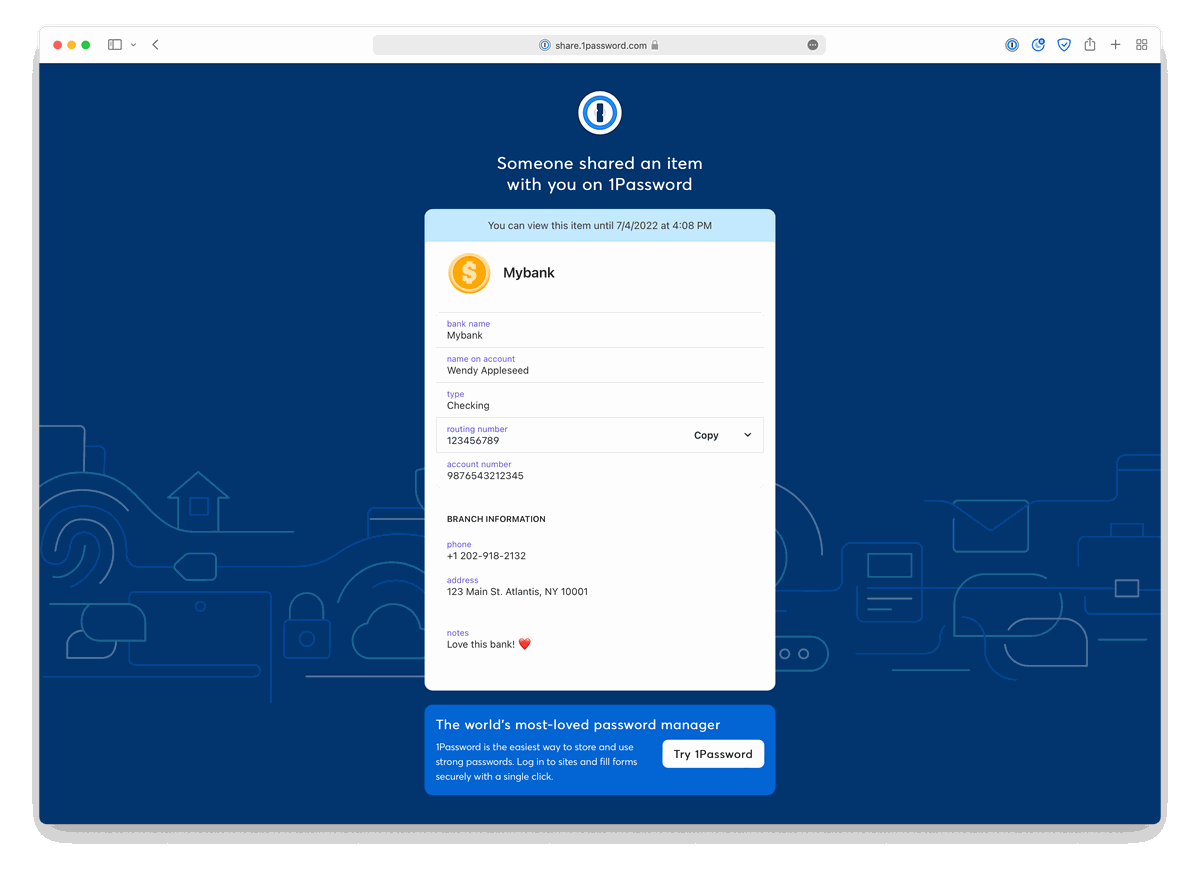Open the Safari Share icon

(x=1090, y=45)
